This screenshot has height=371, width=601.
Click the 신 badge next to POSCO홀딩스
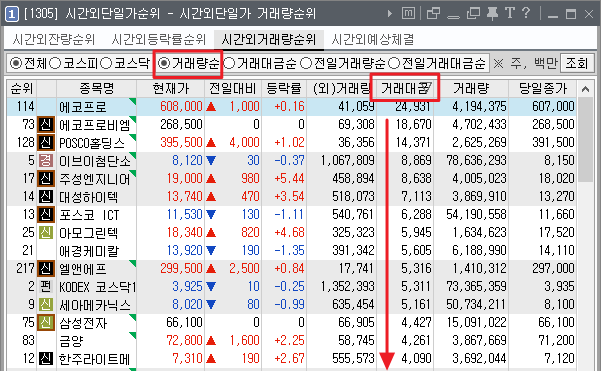(x=46, y=143)
